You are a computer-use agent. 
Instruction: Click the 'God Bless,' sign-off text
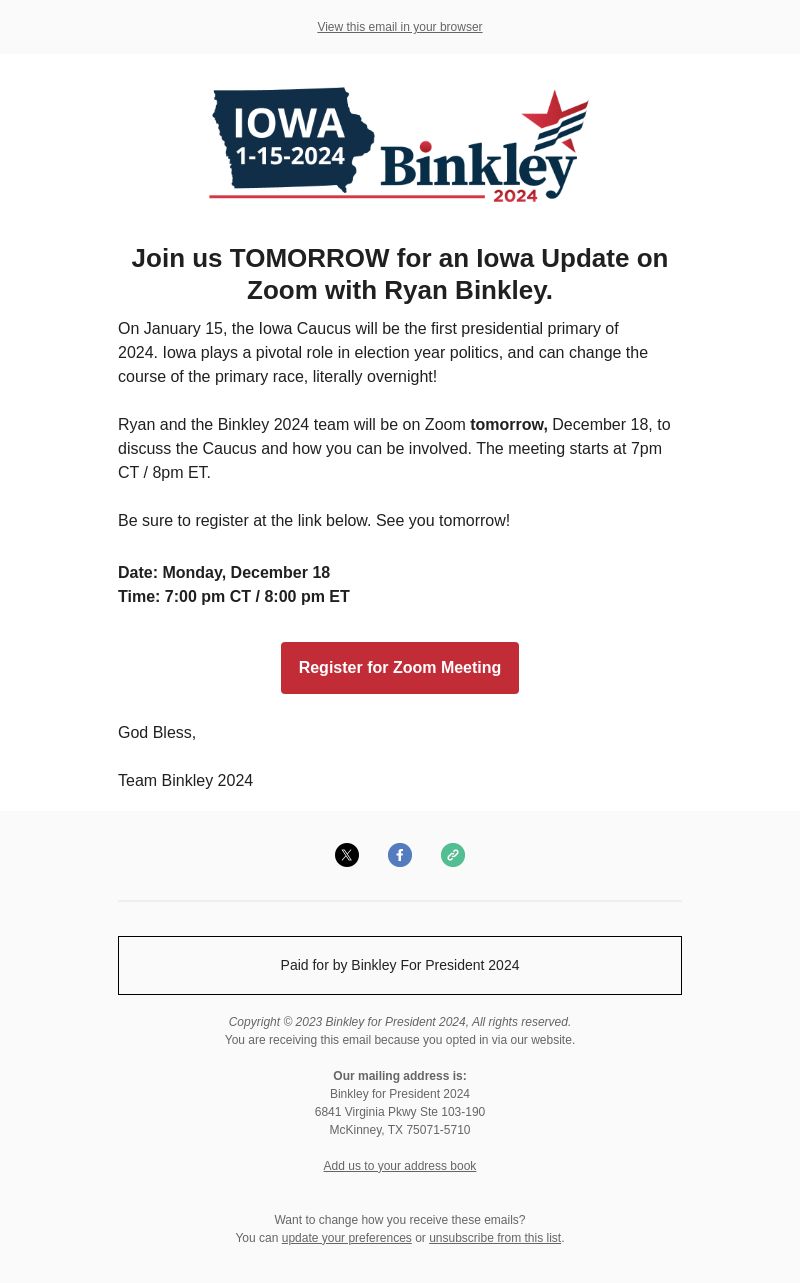[157, 733]
